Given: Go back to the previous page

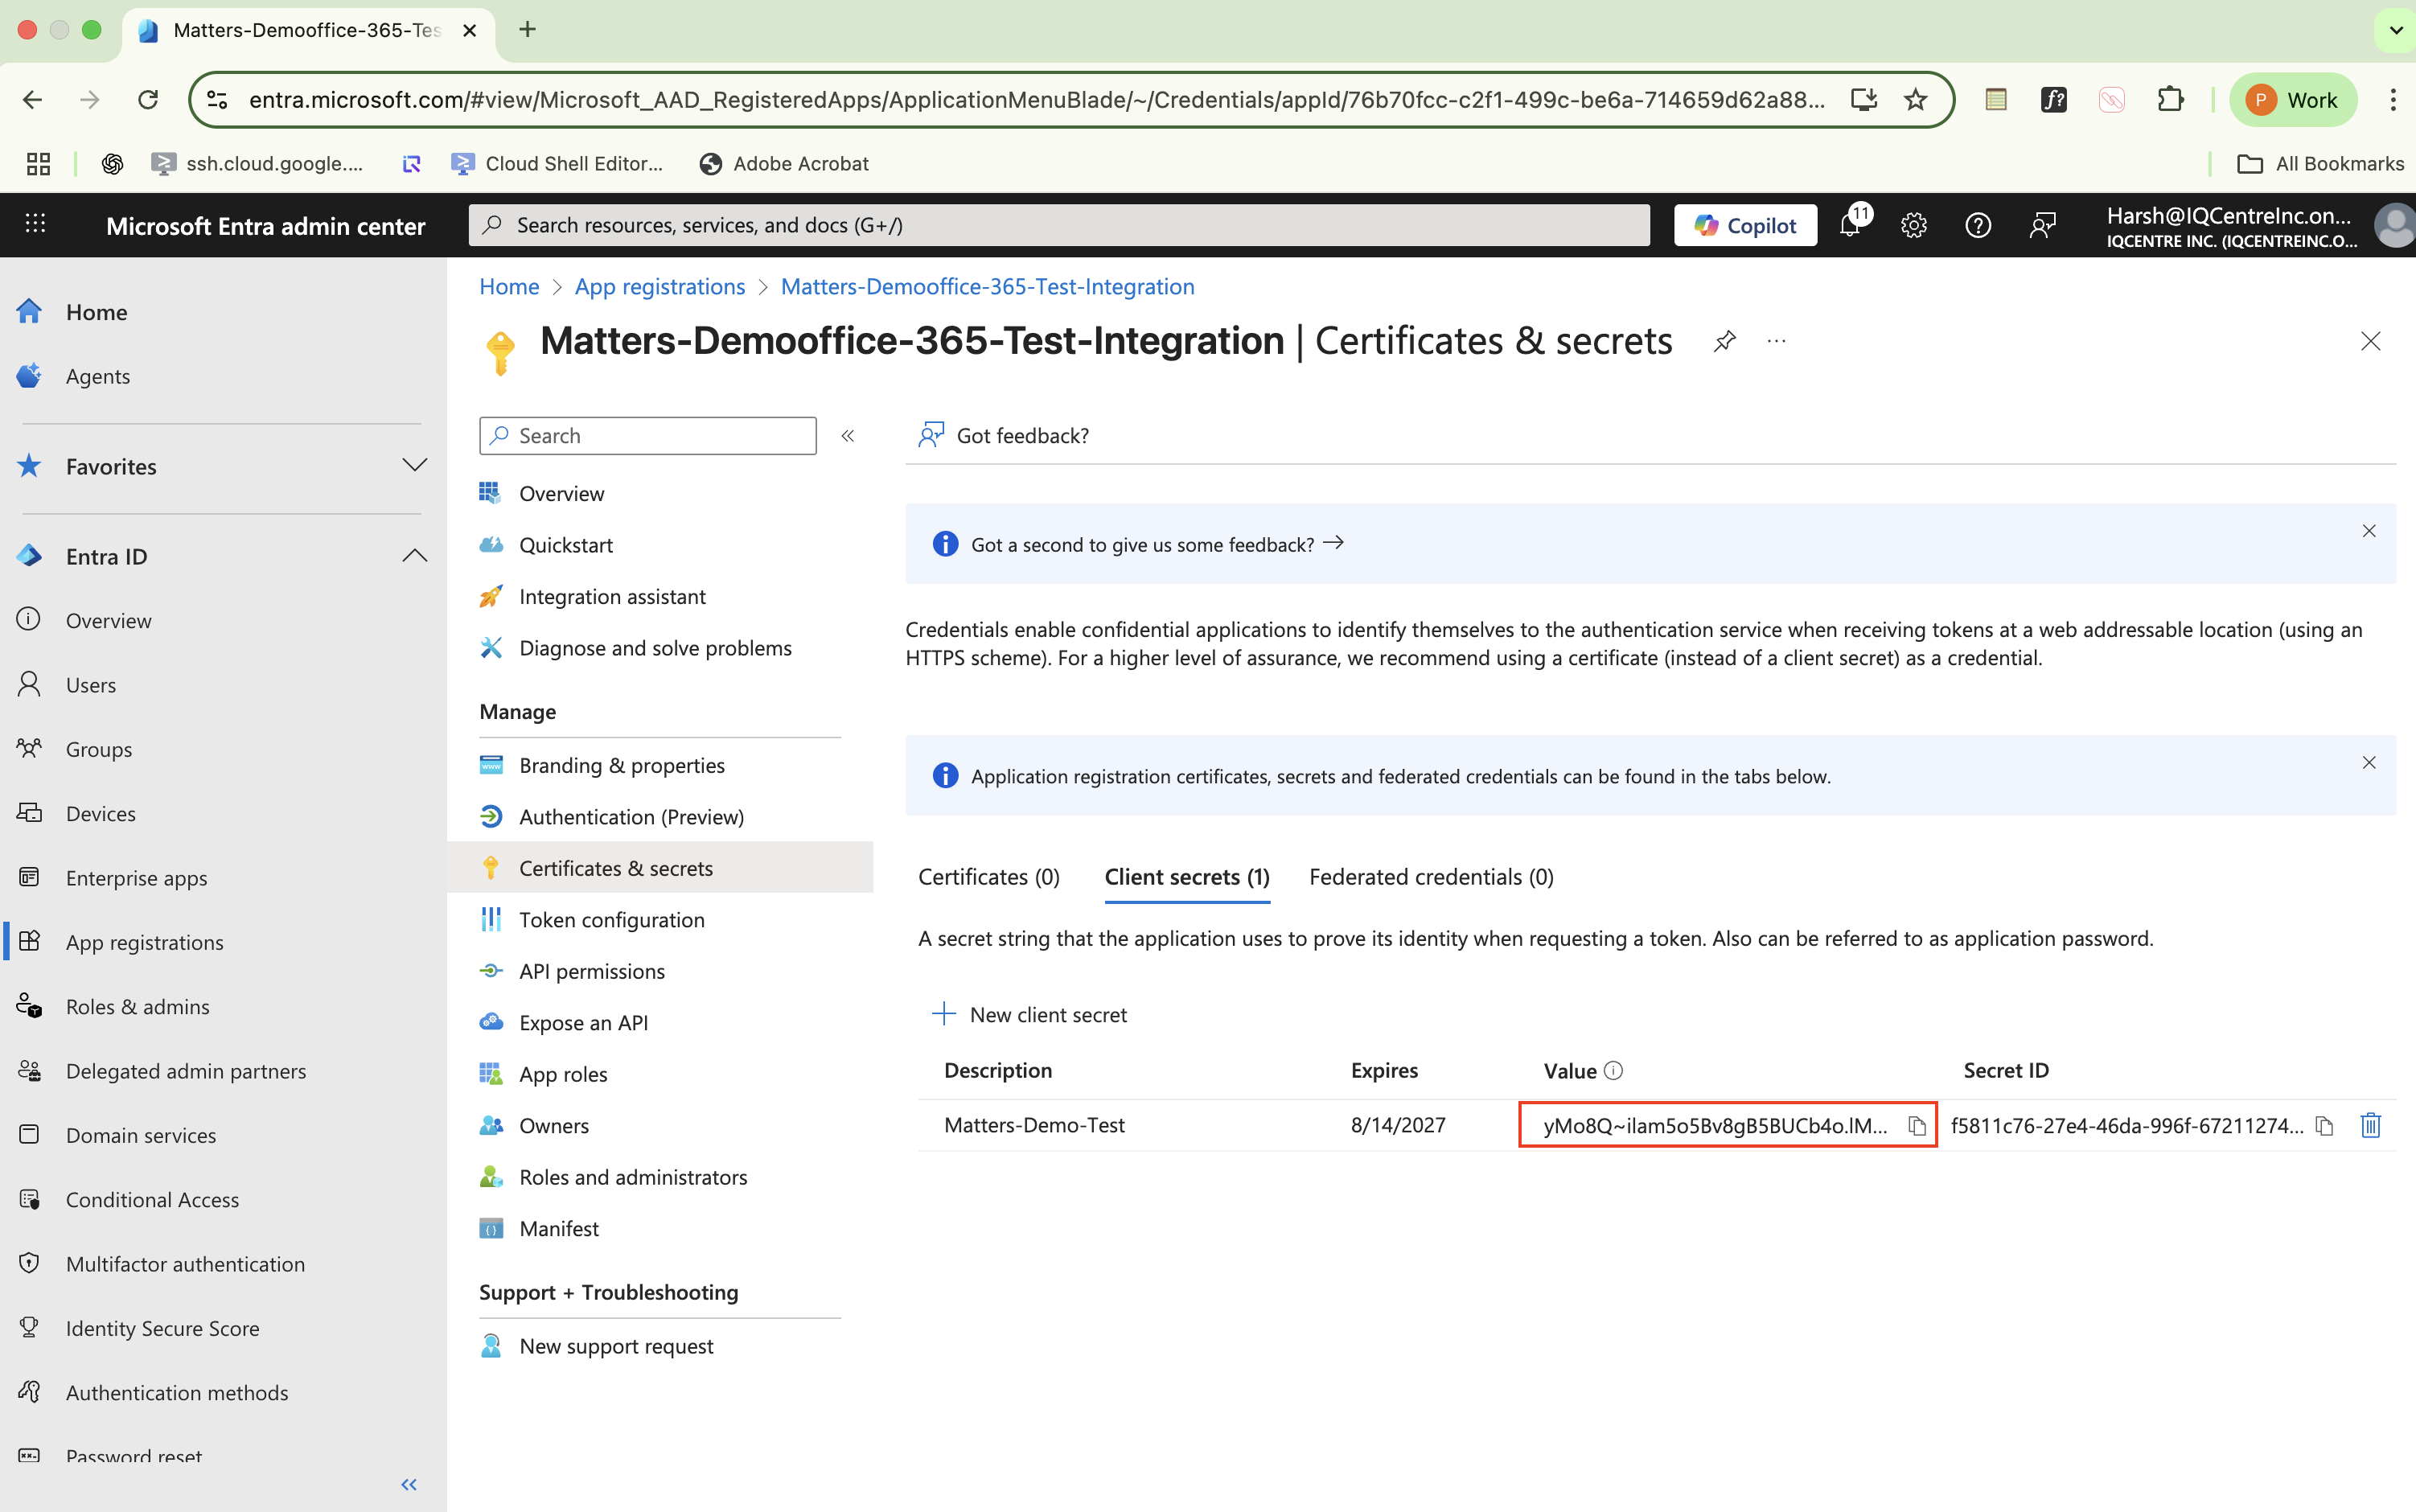Looking at the screenshot, I should (32, 100).
